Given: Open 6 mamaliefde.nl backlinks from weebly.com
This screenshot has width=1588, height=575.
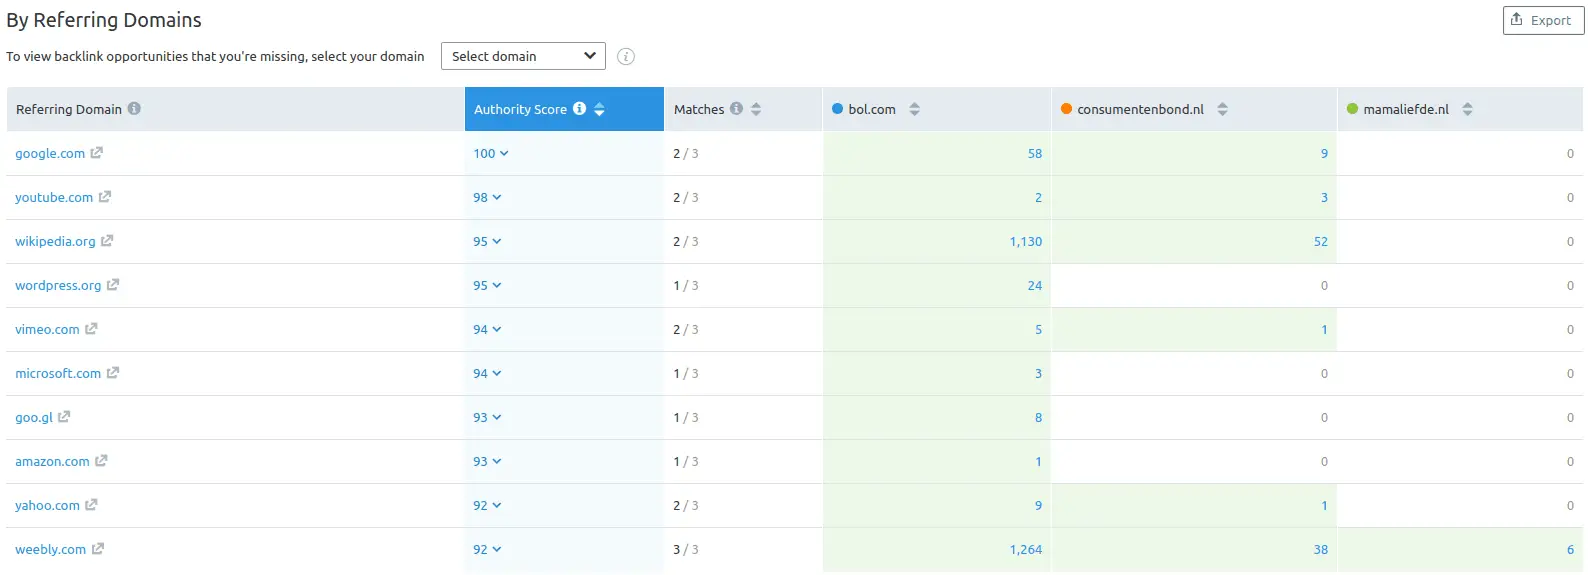Looking at the screenshot, I should (1570, 549).
